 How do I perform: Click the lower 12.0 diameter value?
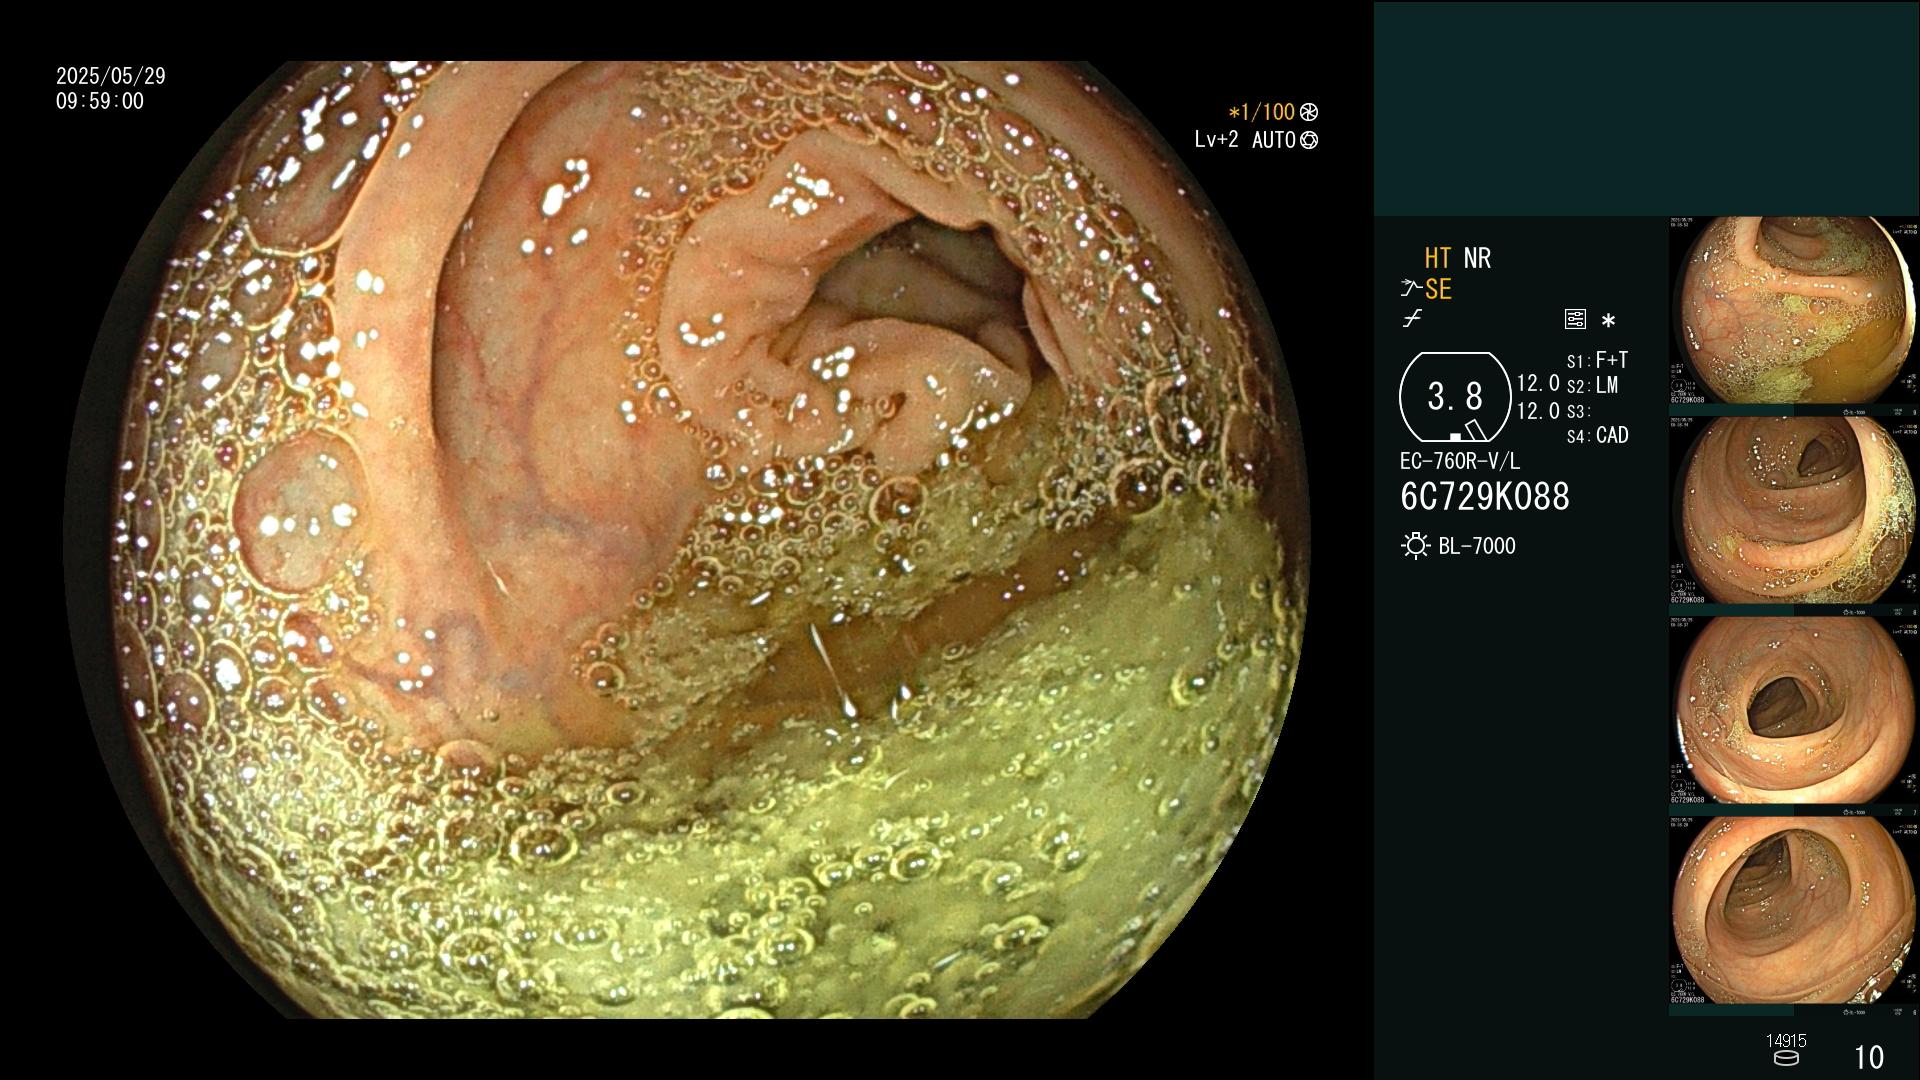click(1538, 411)
